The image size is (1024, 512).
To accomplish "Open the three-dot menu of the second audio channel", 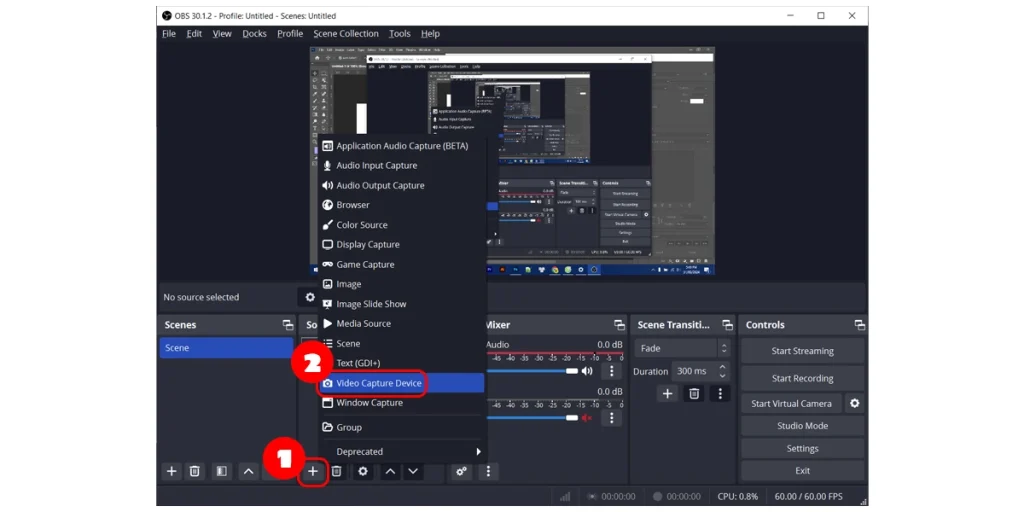I will click(611, 417).
